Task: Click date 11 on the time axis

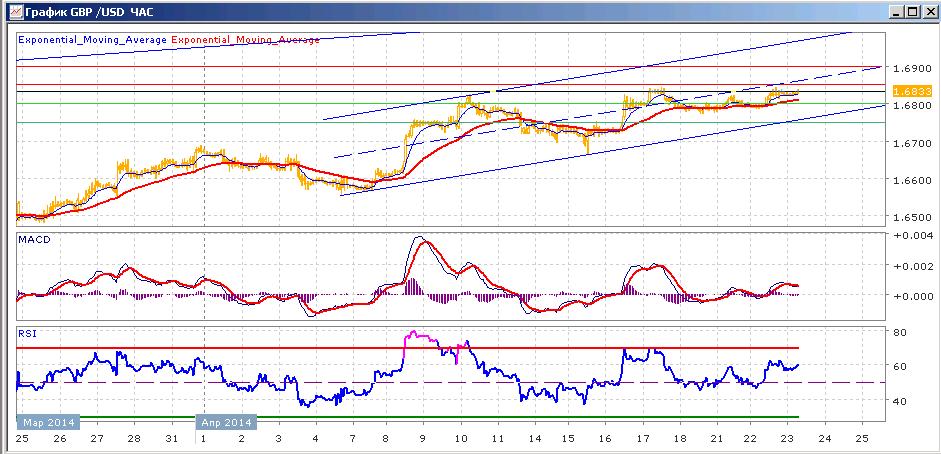Action: pos(498,439)
